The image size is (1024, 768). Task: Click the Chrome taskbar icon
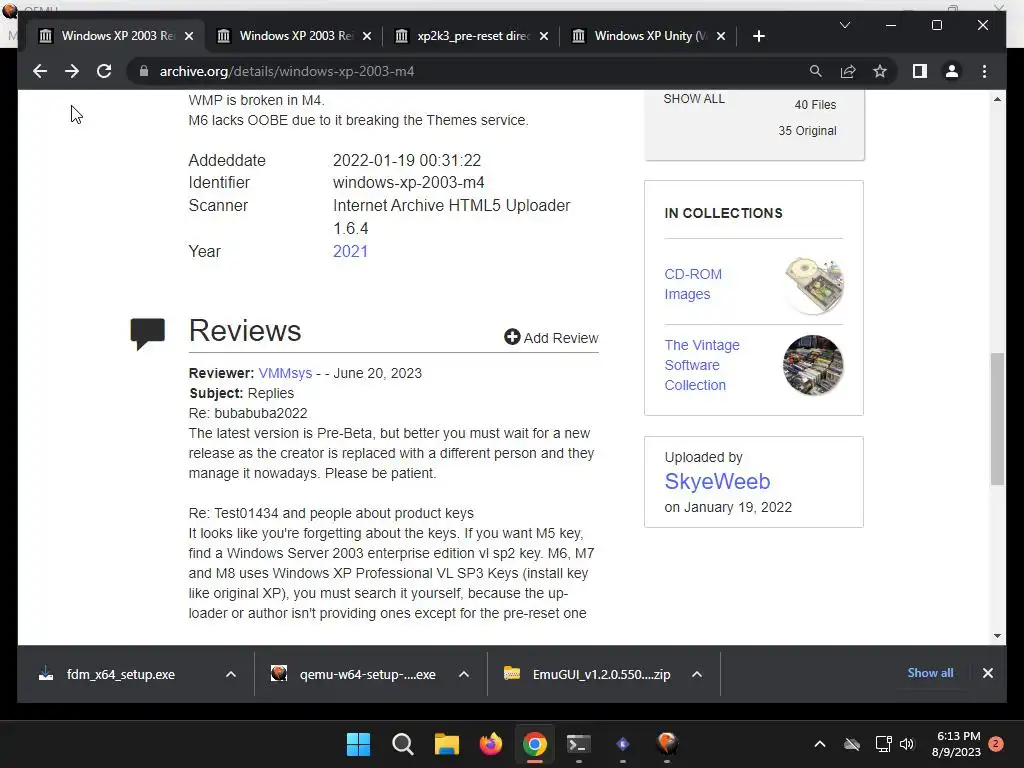534,744
